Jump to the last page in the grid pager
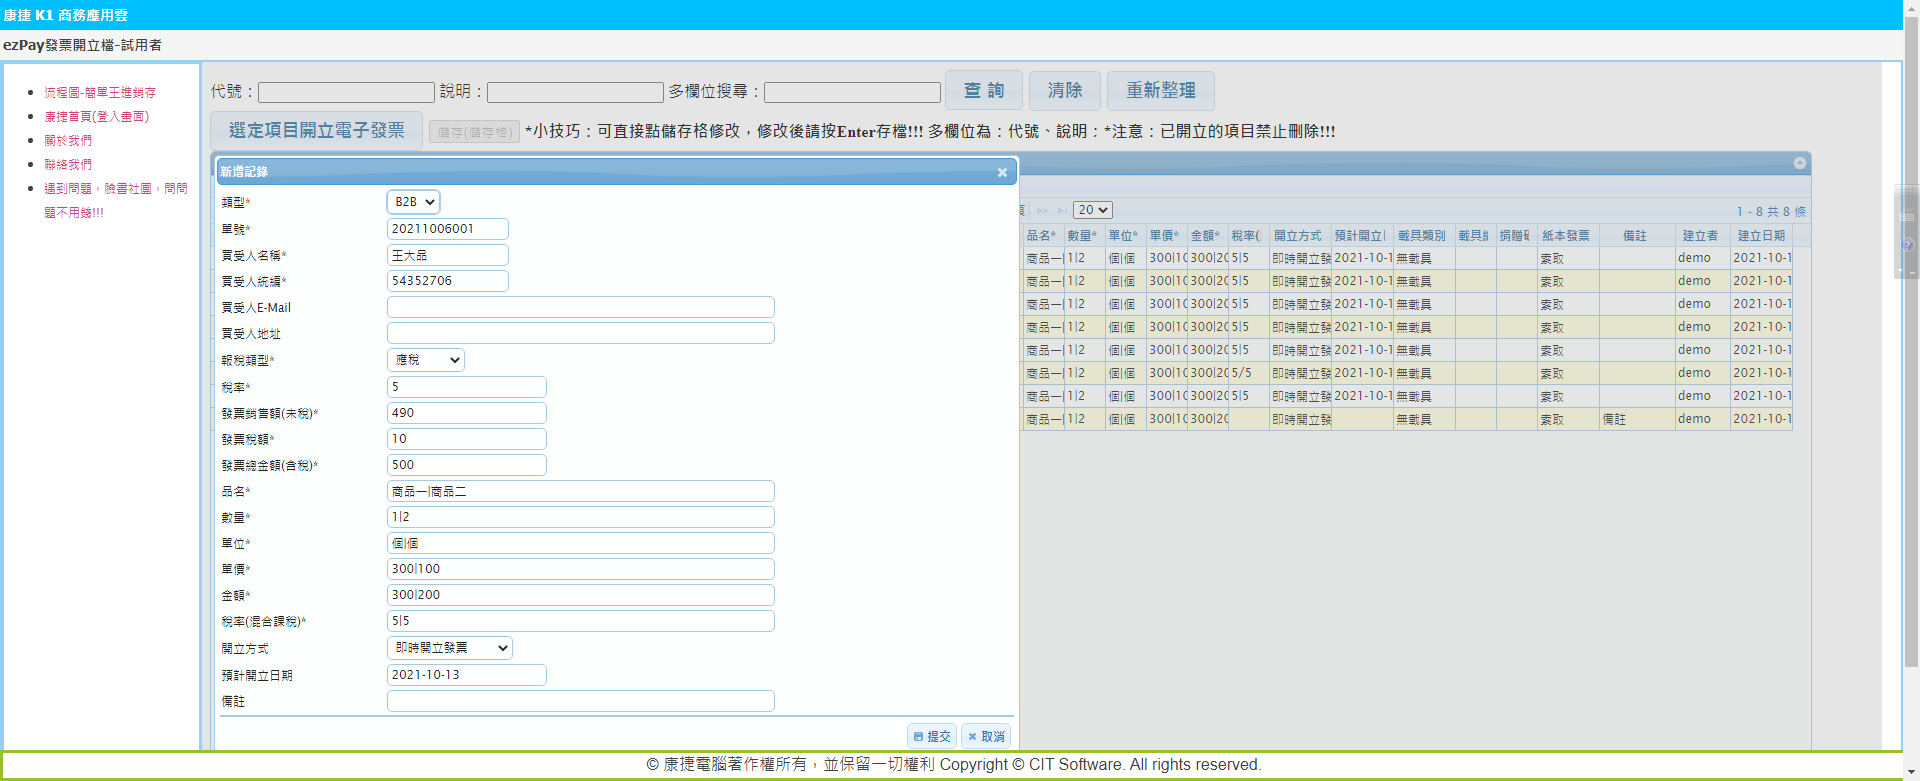 1061,211
